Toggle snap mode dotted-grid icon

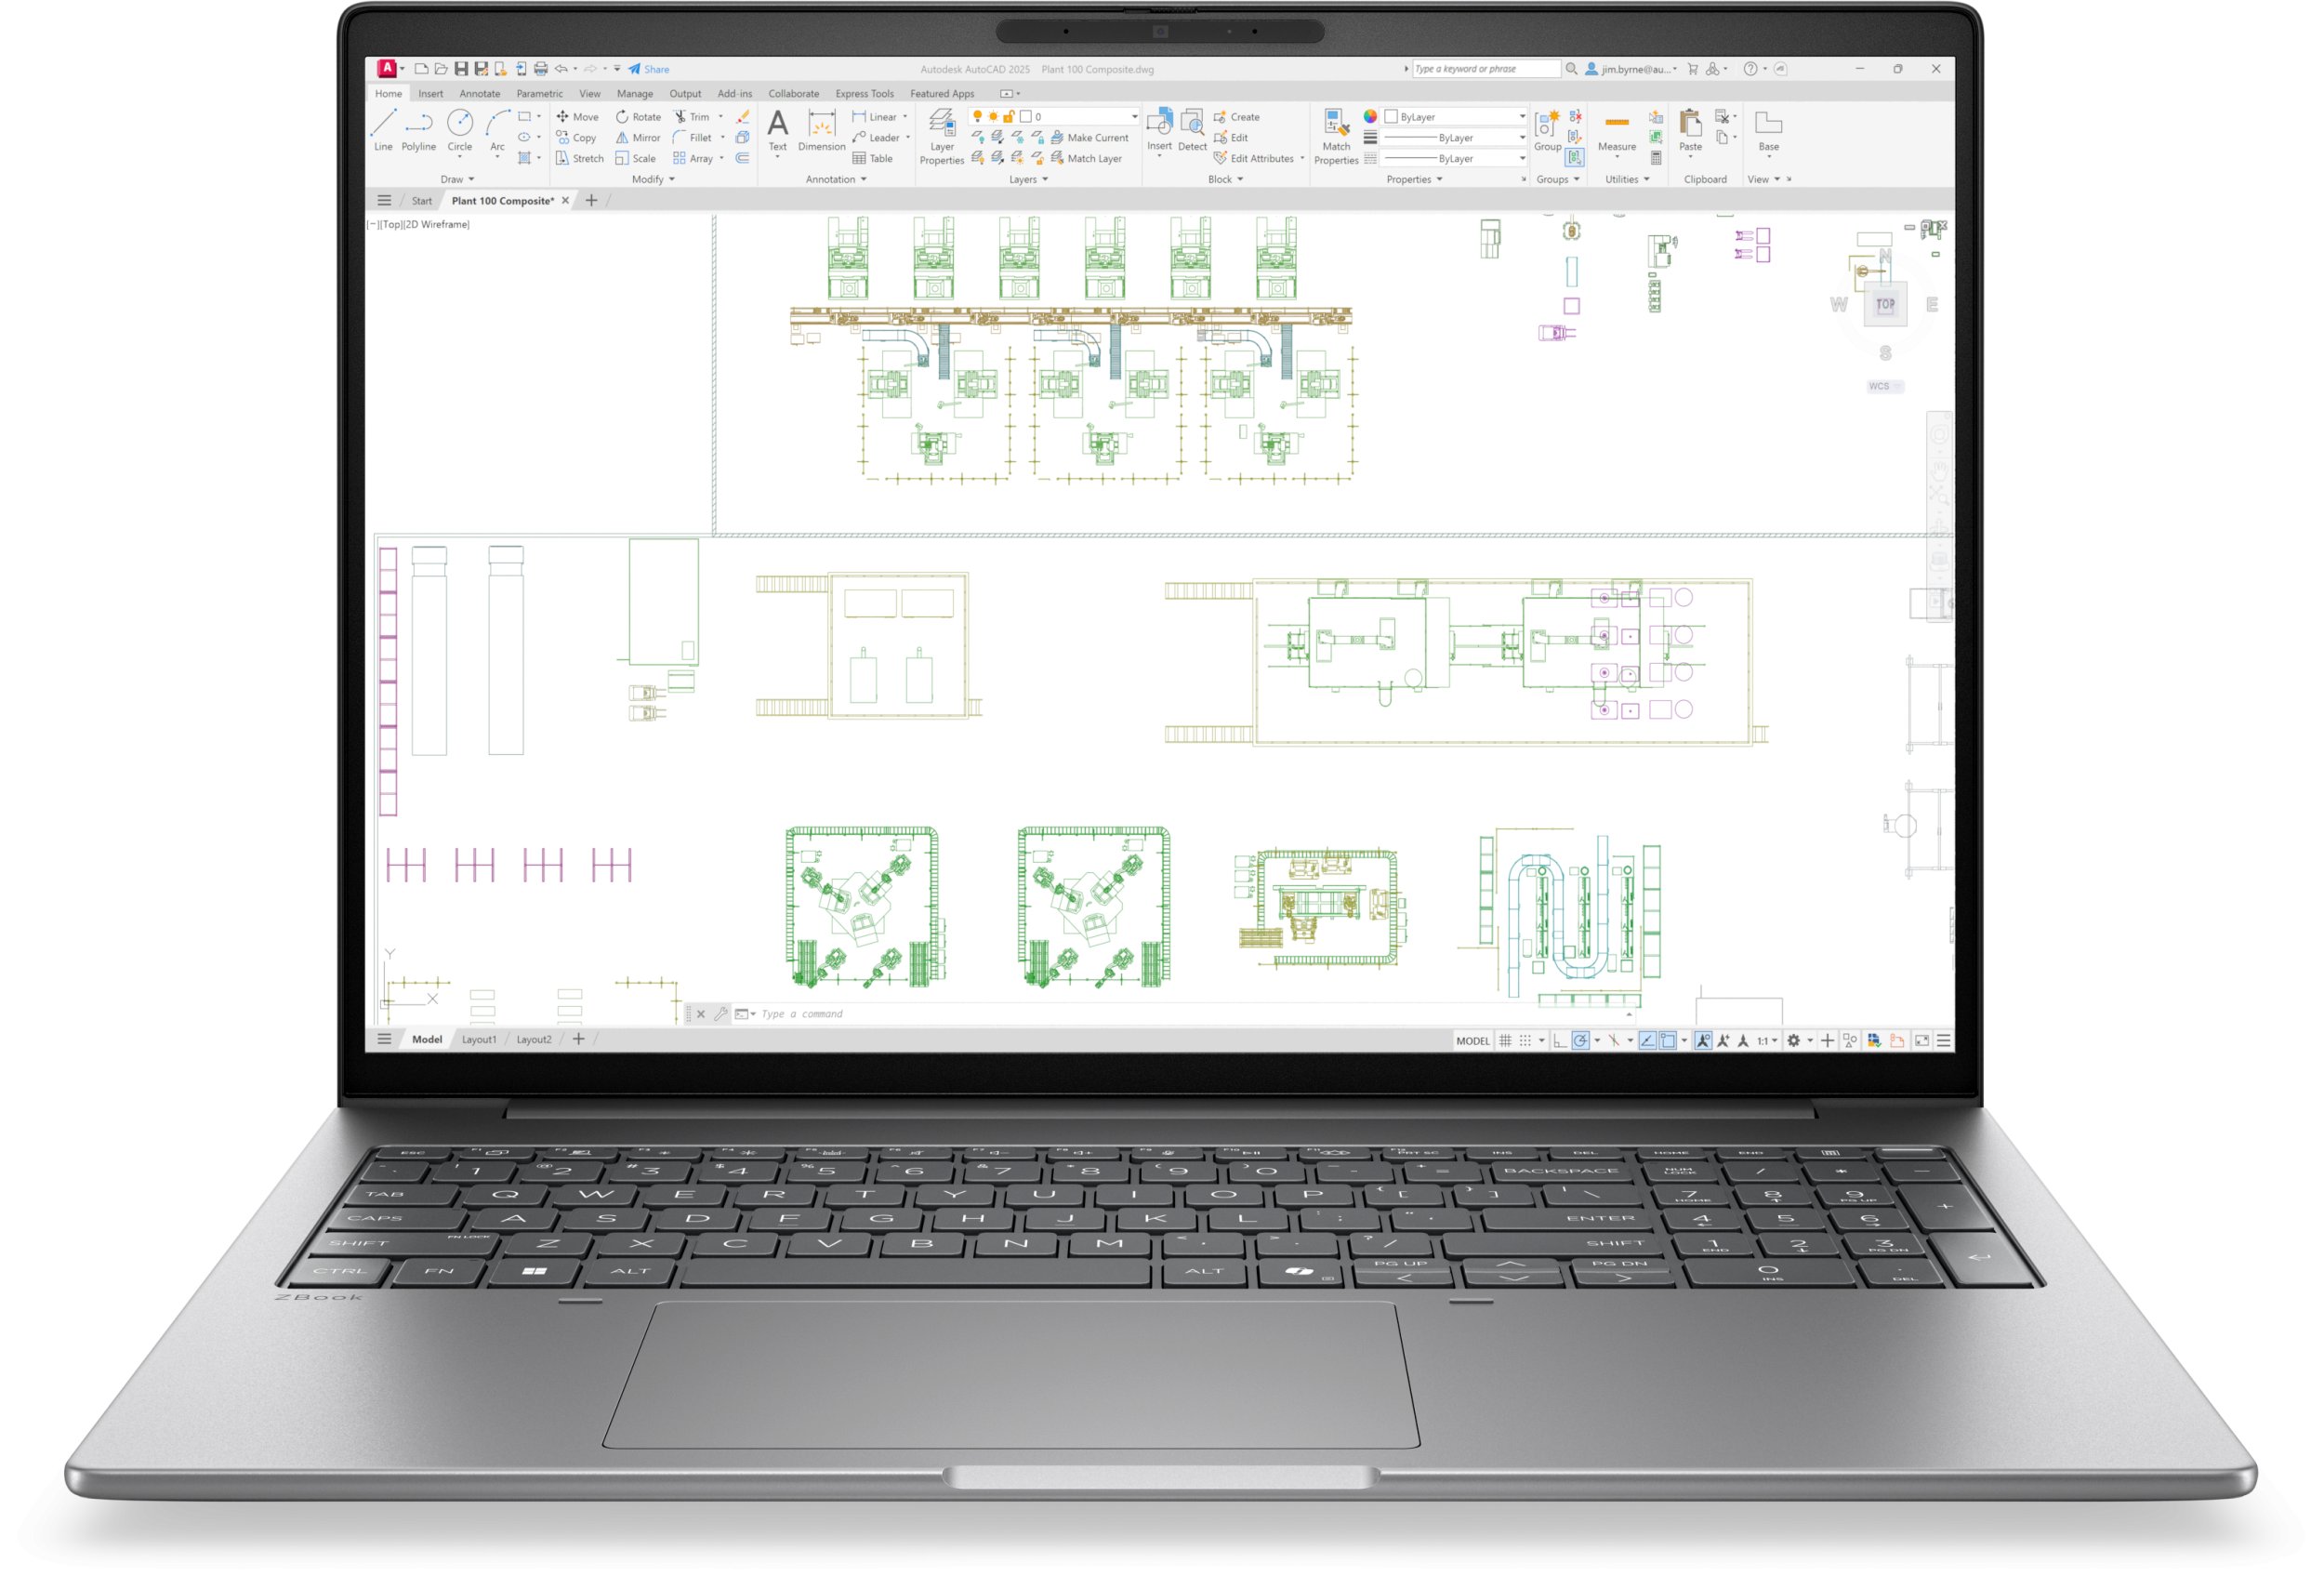(x=1525, y=1041)
